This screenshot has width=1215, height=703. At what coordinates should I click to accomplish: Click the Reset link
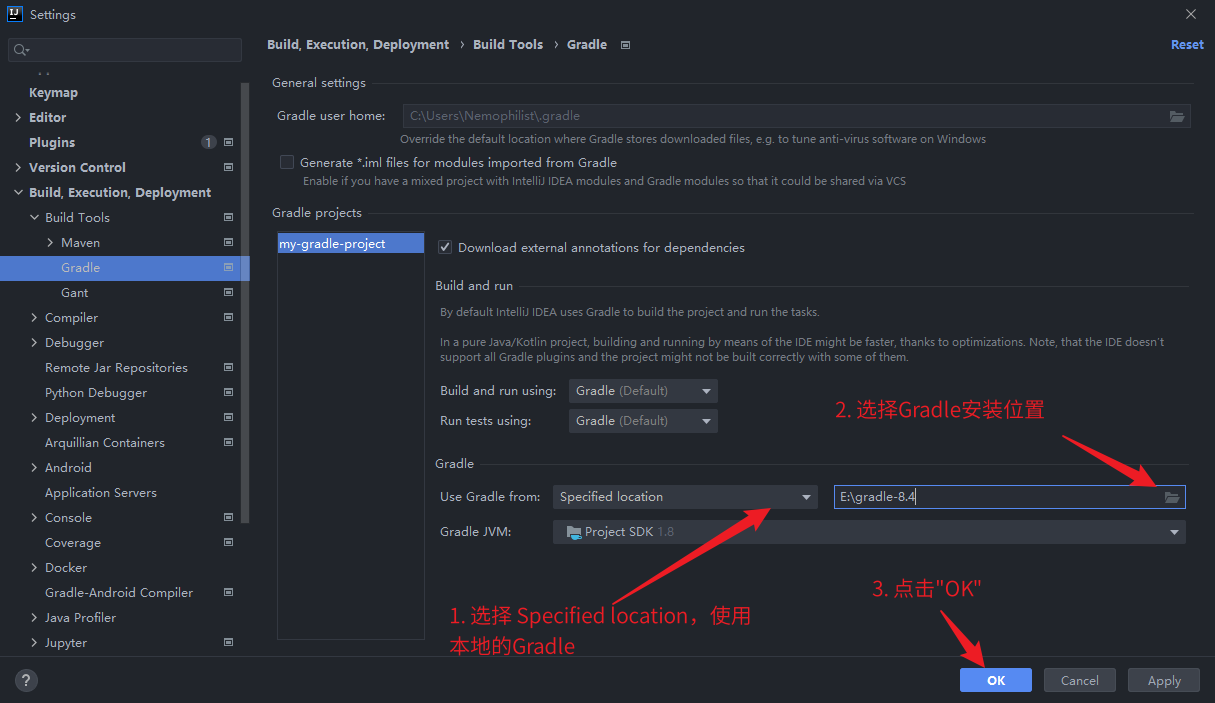pyautogui.click(x=1187, y=45)
